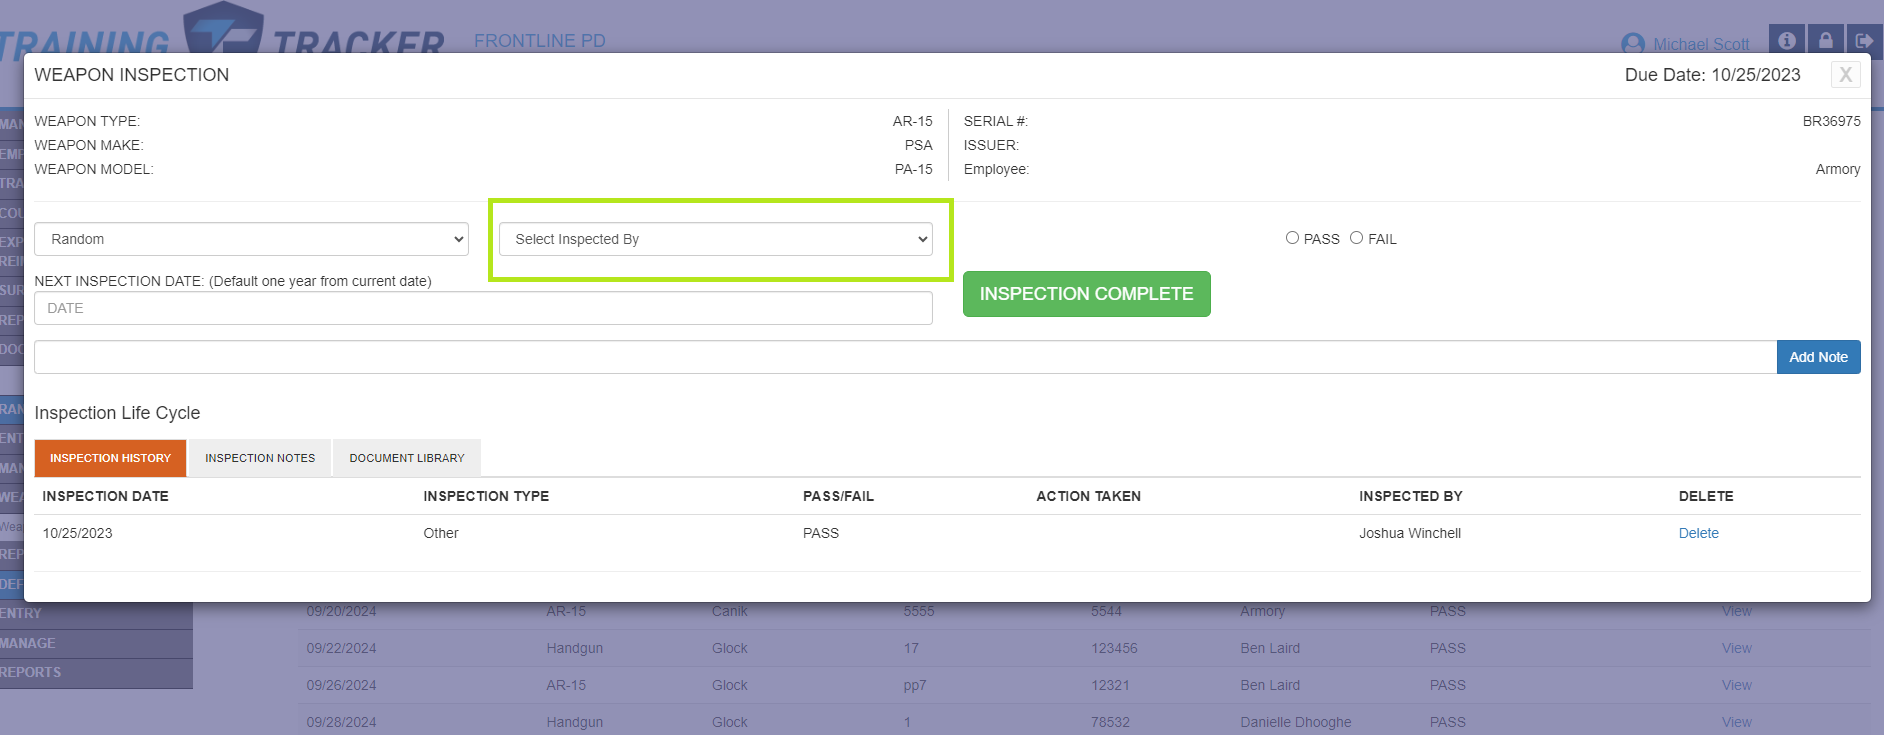Screen dimensions: 1884x735
Task: Click the info icon in top bar
Action: click(1786, 40)
